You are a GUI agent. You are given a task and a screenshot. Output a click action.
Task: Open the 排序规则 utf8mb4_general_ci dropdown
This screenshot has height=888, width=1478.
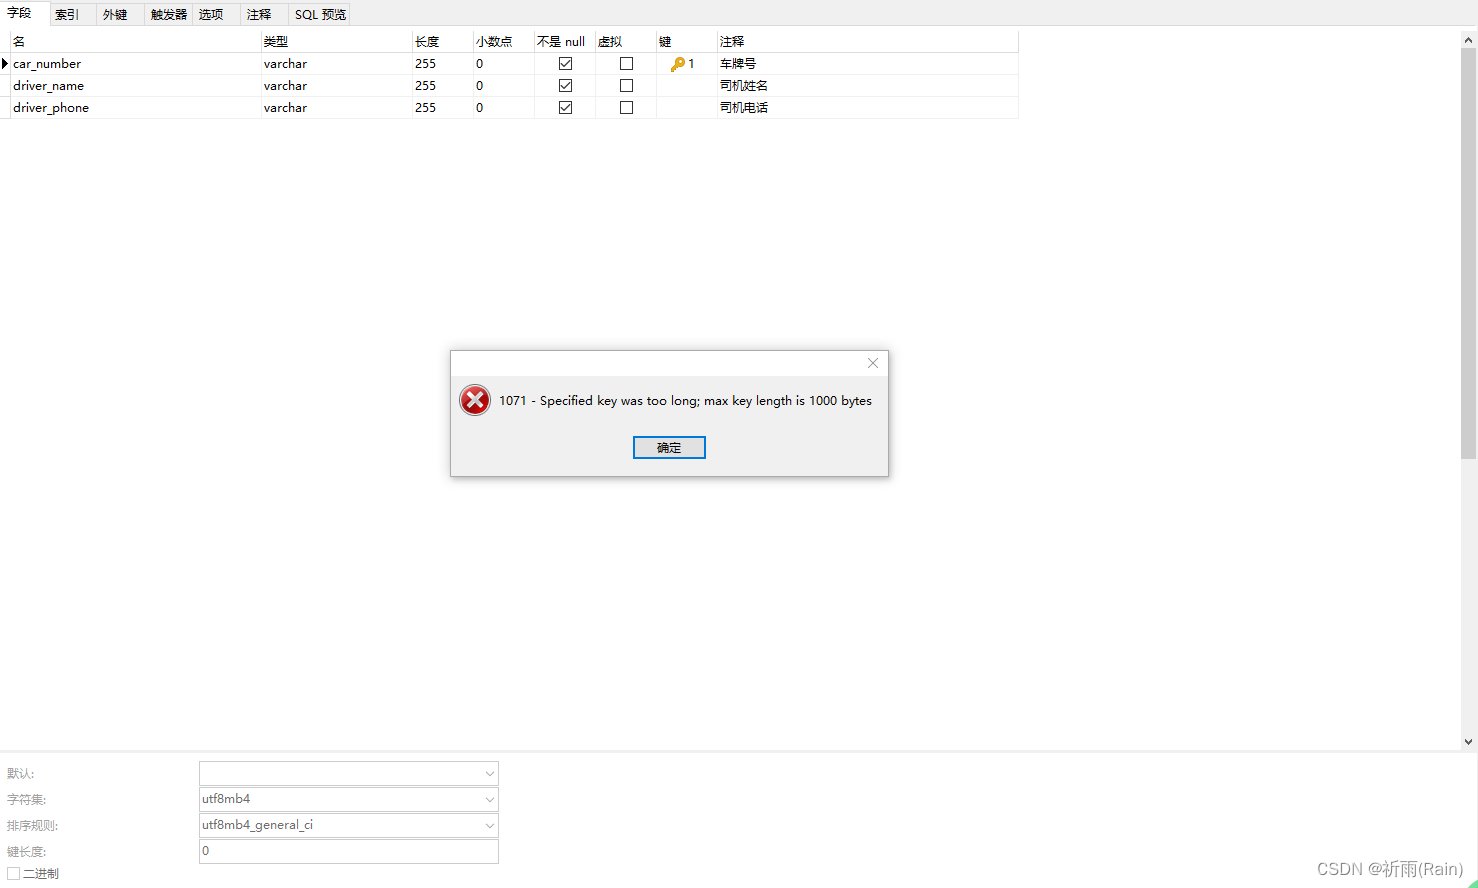pos(489,826)
